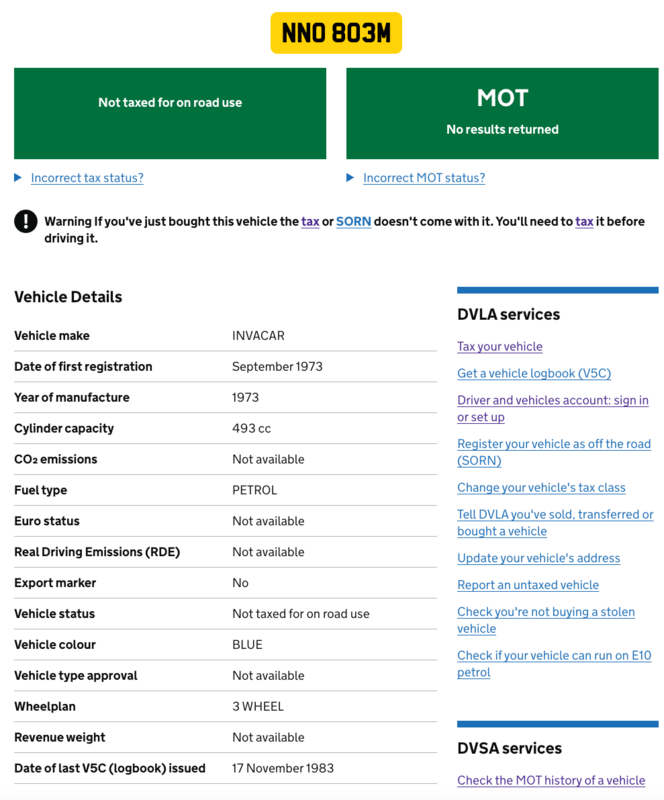Open the Incorrect MOT status link
Screen dimensions: 664x800
(424, 178)
